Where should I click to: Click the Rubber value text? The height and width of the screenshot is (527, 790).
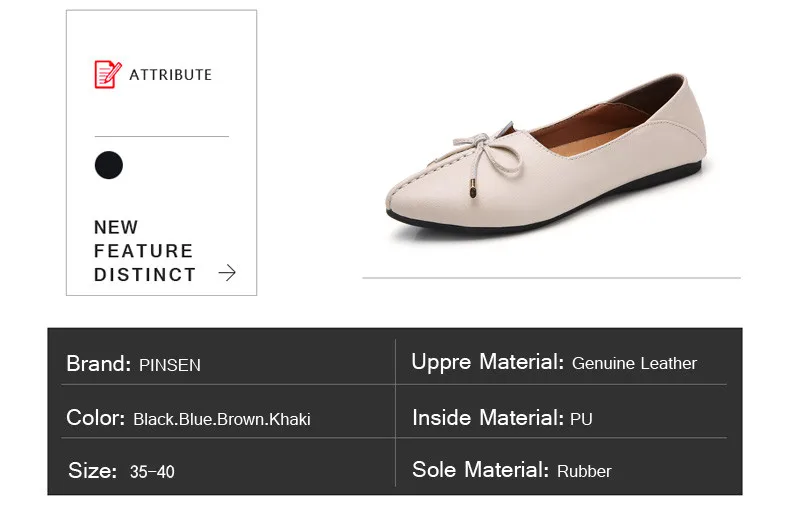click(x=584, y=471)
